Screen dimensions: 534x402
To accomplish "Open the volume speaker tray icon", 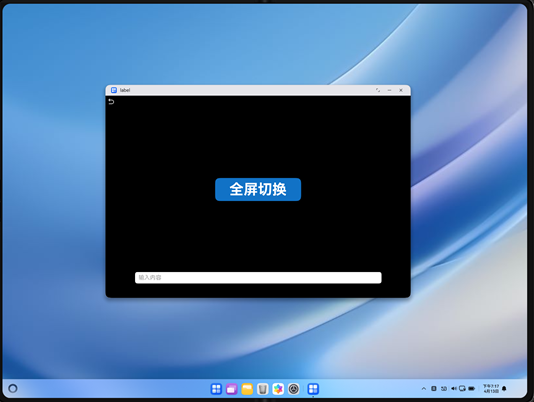I will tap(454, 388).
